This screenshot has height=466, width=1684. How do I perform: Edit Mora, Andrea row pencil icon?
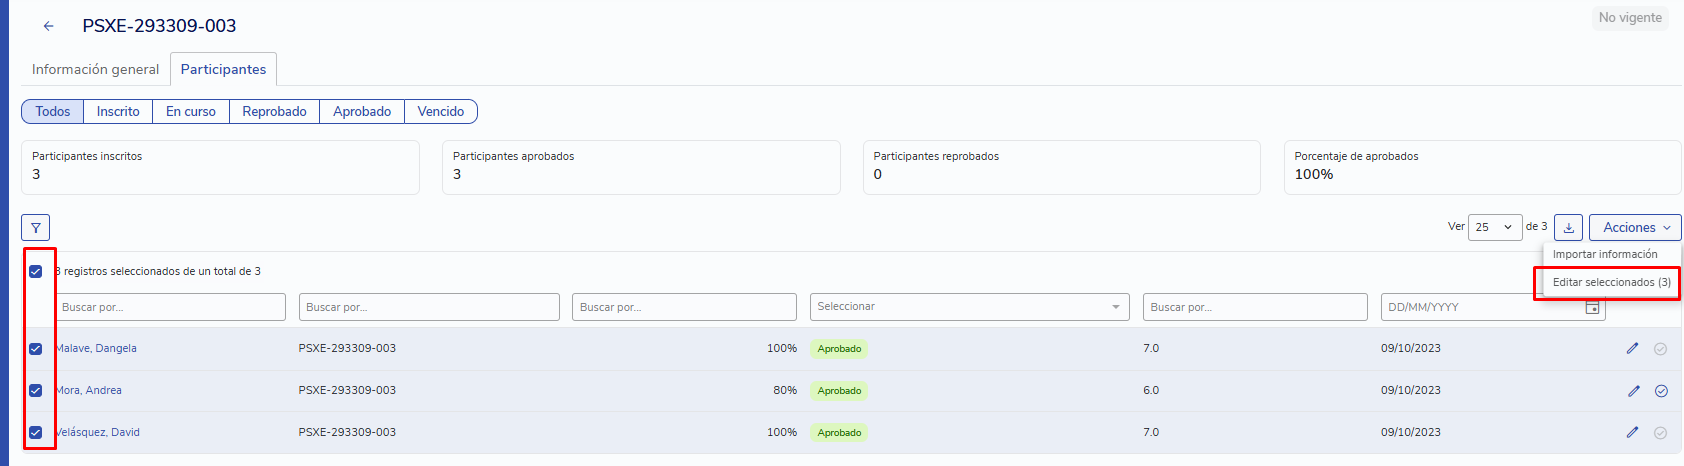point(1632,390)
